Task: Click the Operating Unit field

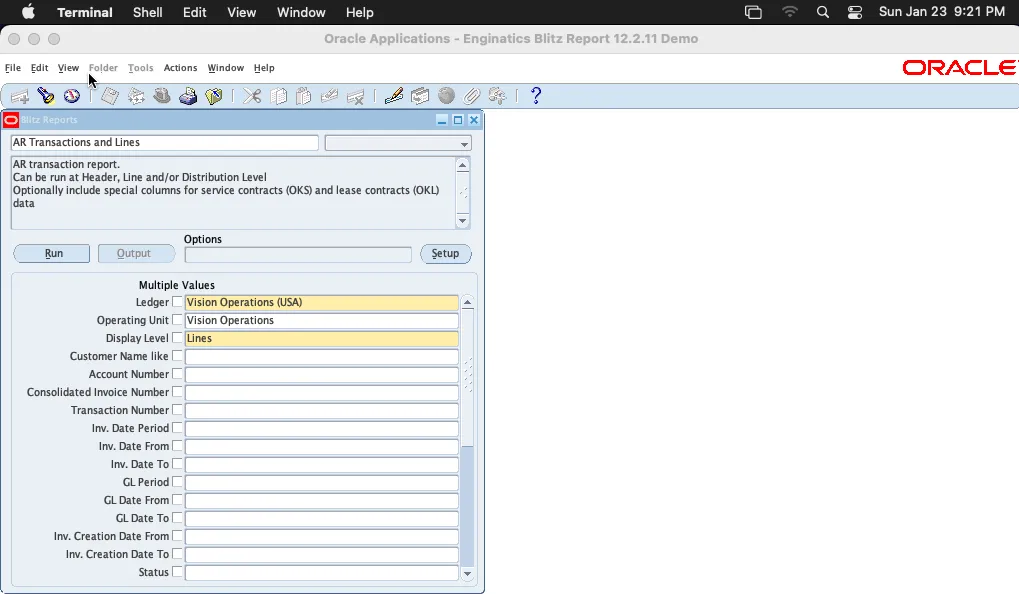Action: pos(322,320)
